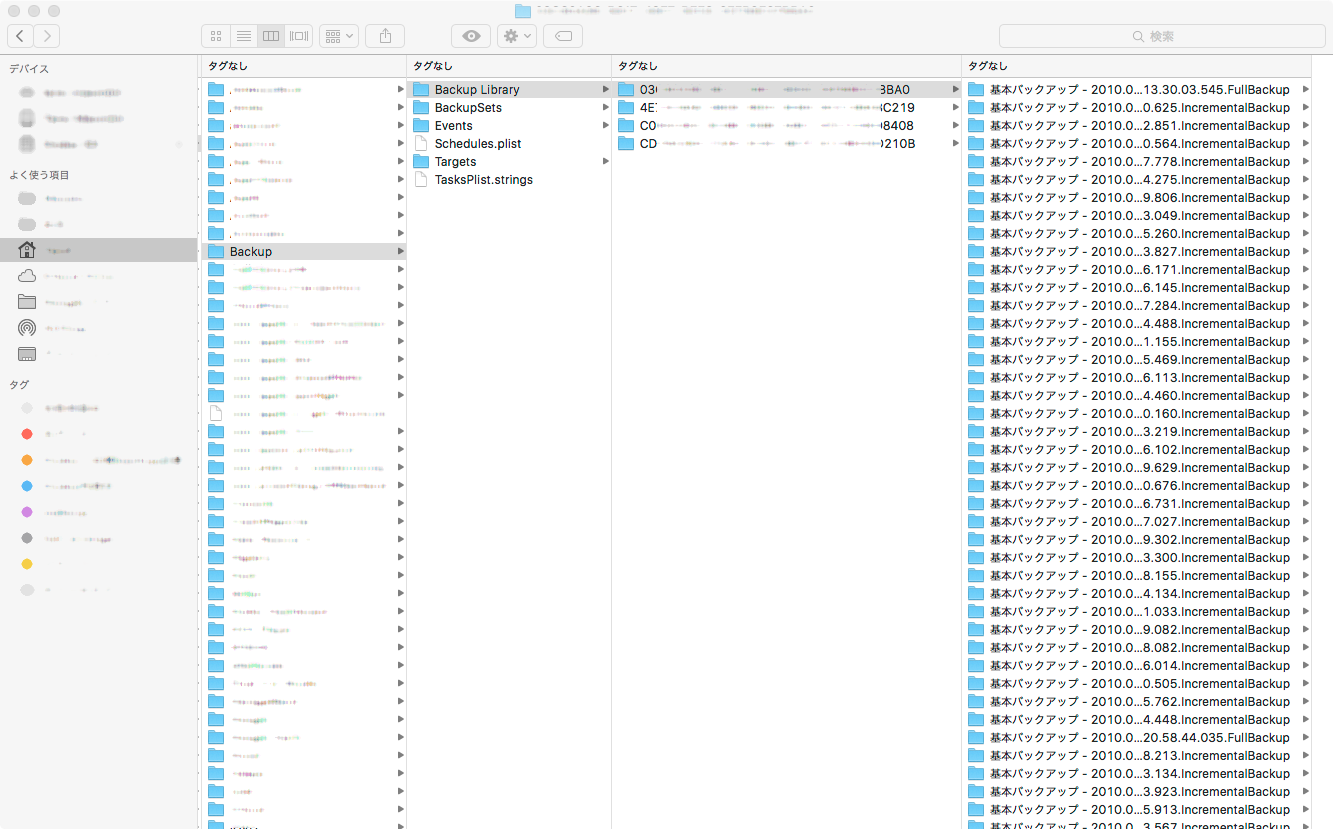Click the forward navigation arrow

point(46,36)
